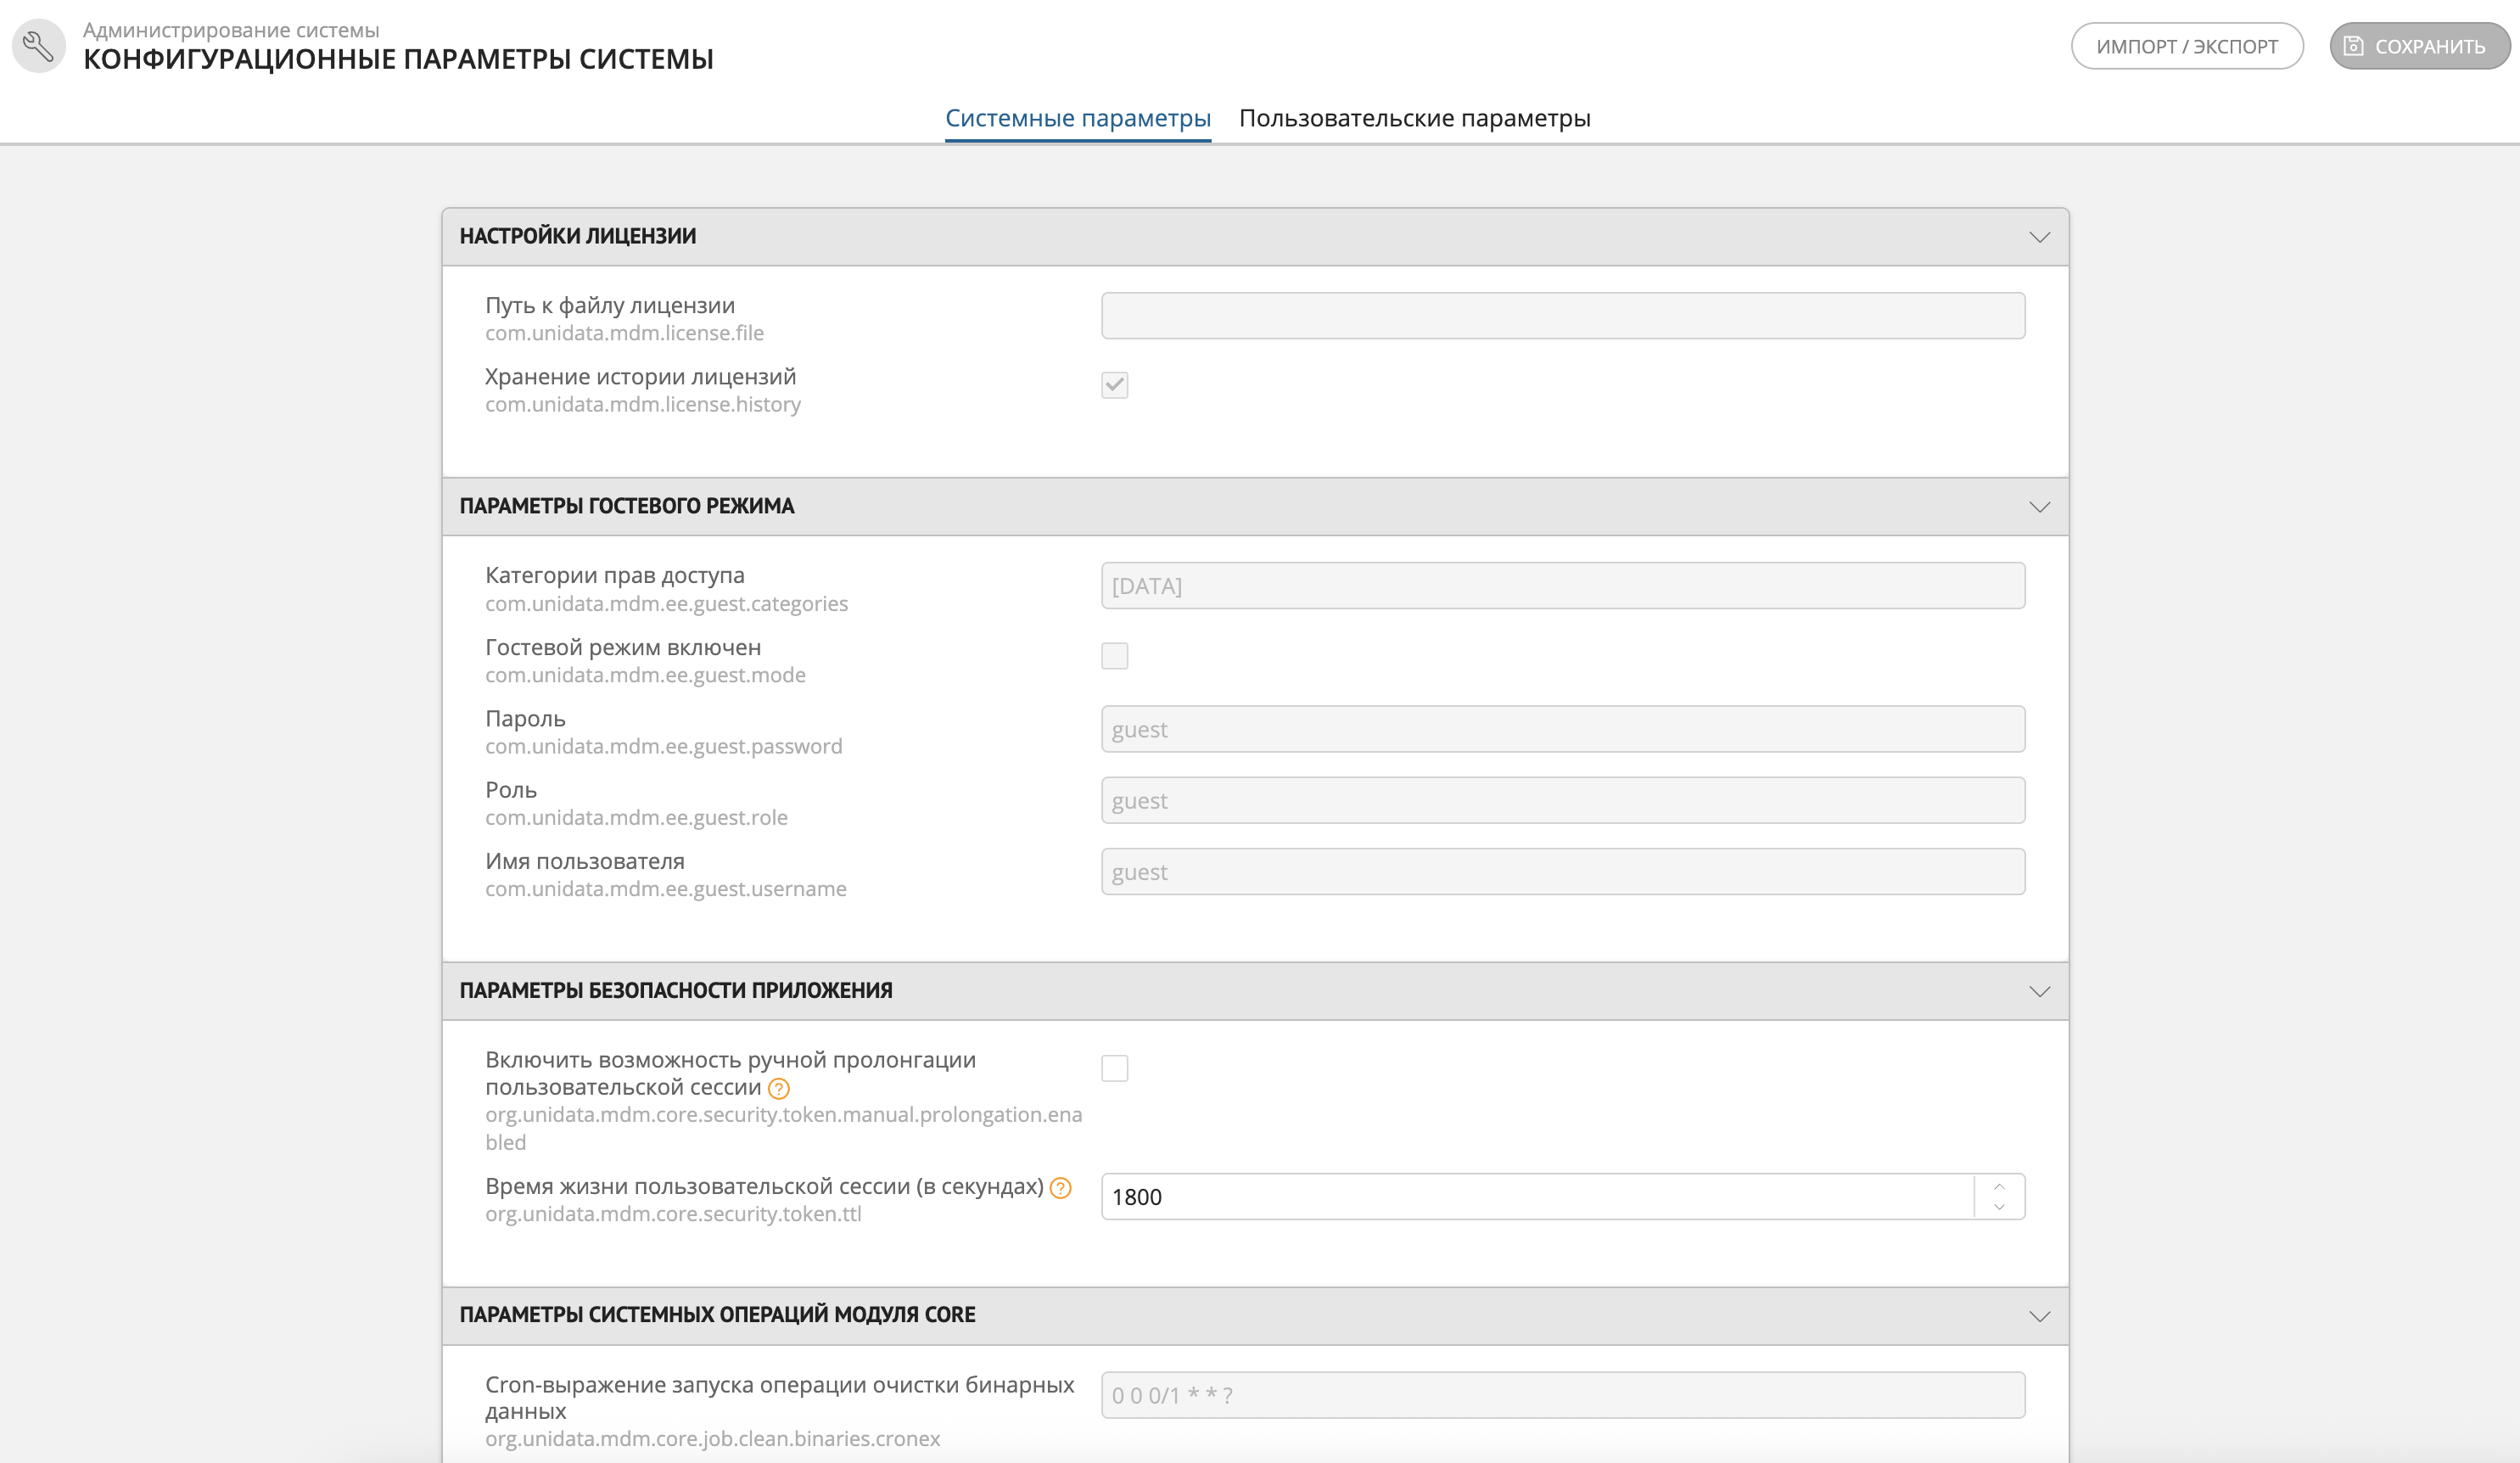The height and width of the screenshot is (1463, 2520).
Task: Collapse the license settings section
Action: [x=2039, y=237]
